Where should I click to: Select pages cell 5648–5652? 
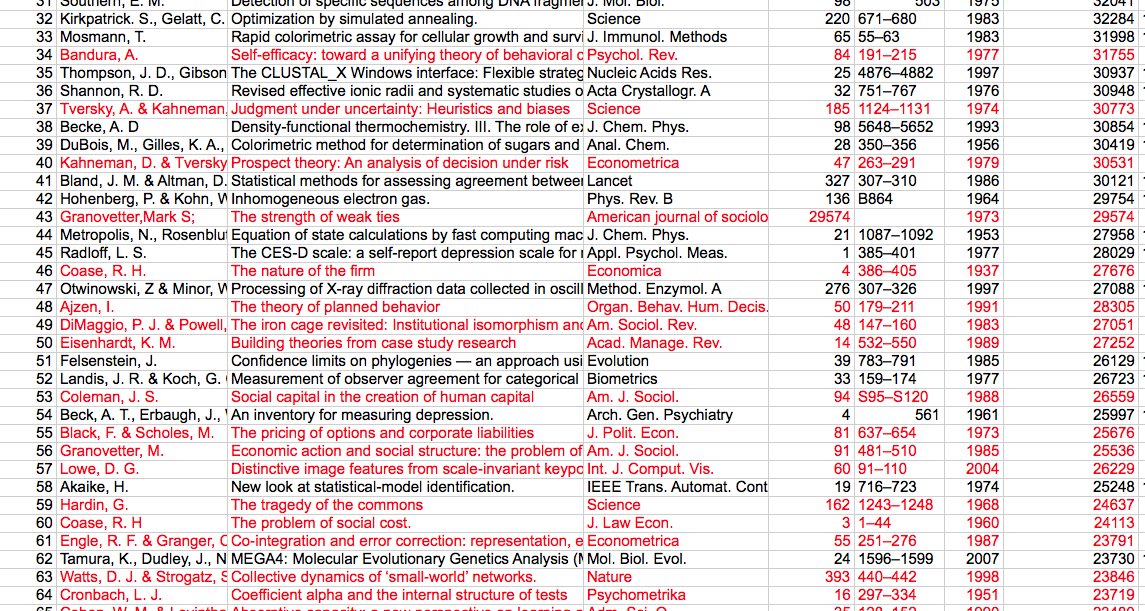(899, 127)
